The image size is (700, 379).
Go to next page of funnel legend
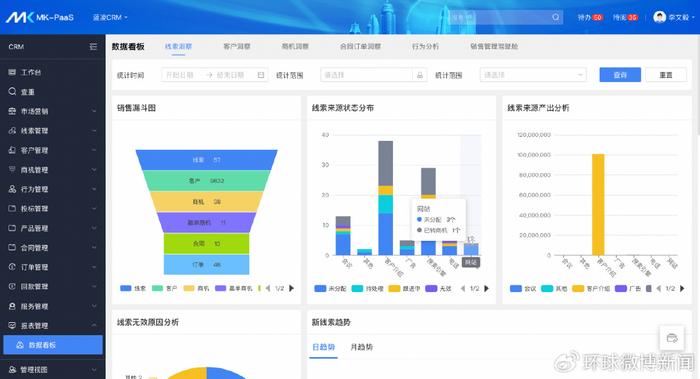[x=292, y=288]
